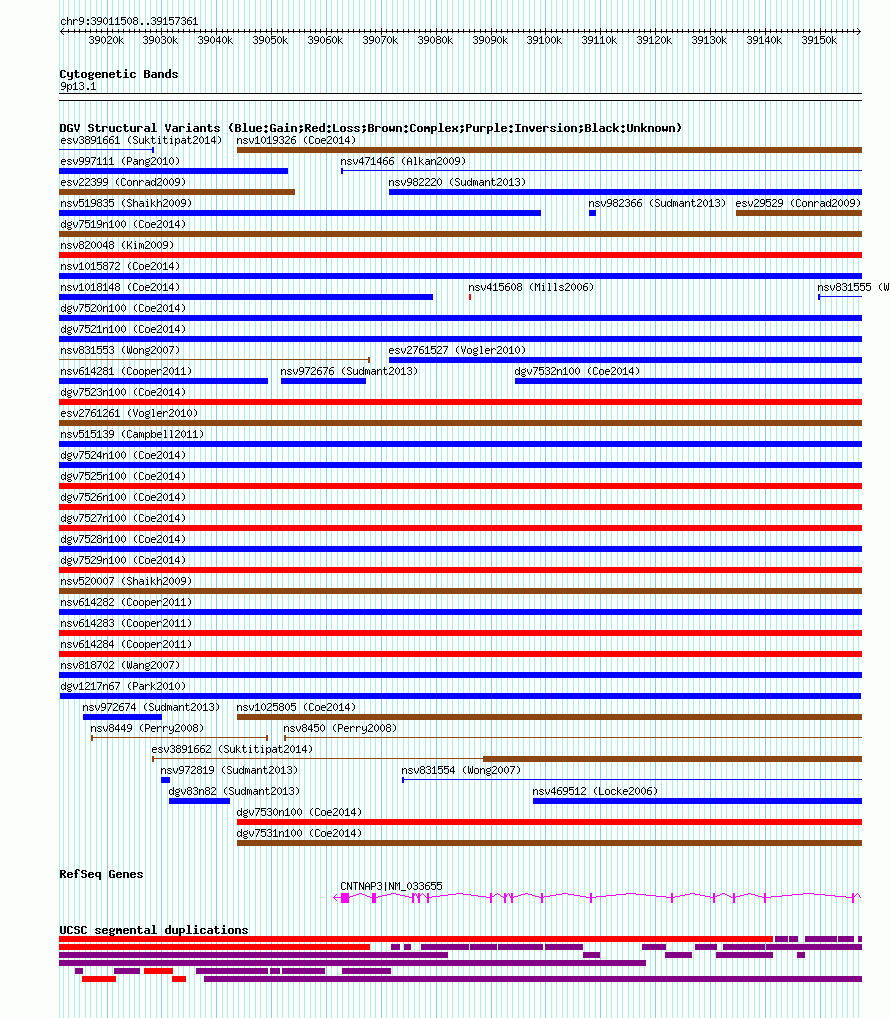Select nsv8449 (Perry2008) variant
Image resolution: width=890 pixels, height=1018 pixels.
tap(147, 728)
